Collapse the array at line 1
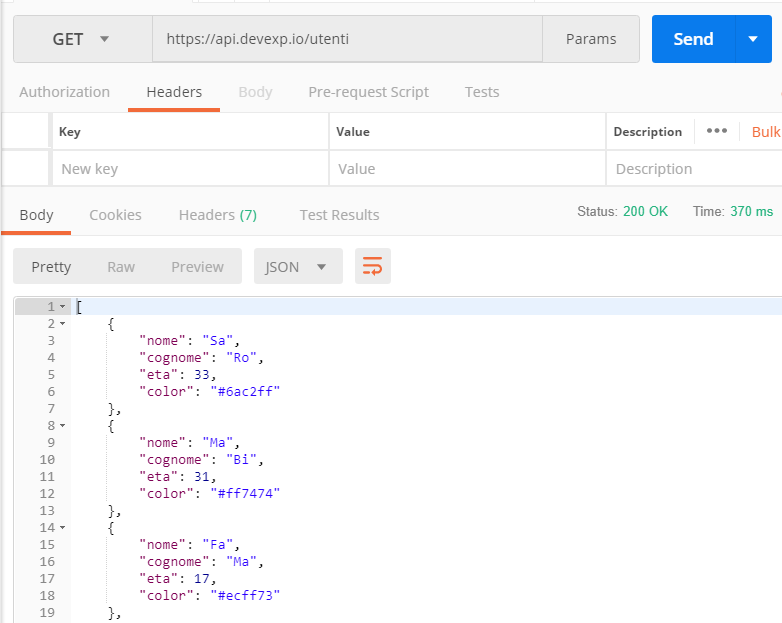The image size is (782, 623). [x=63, y=307]
